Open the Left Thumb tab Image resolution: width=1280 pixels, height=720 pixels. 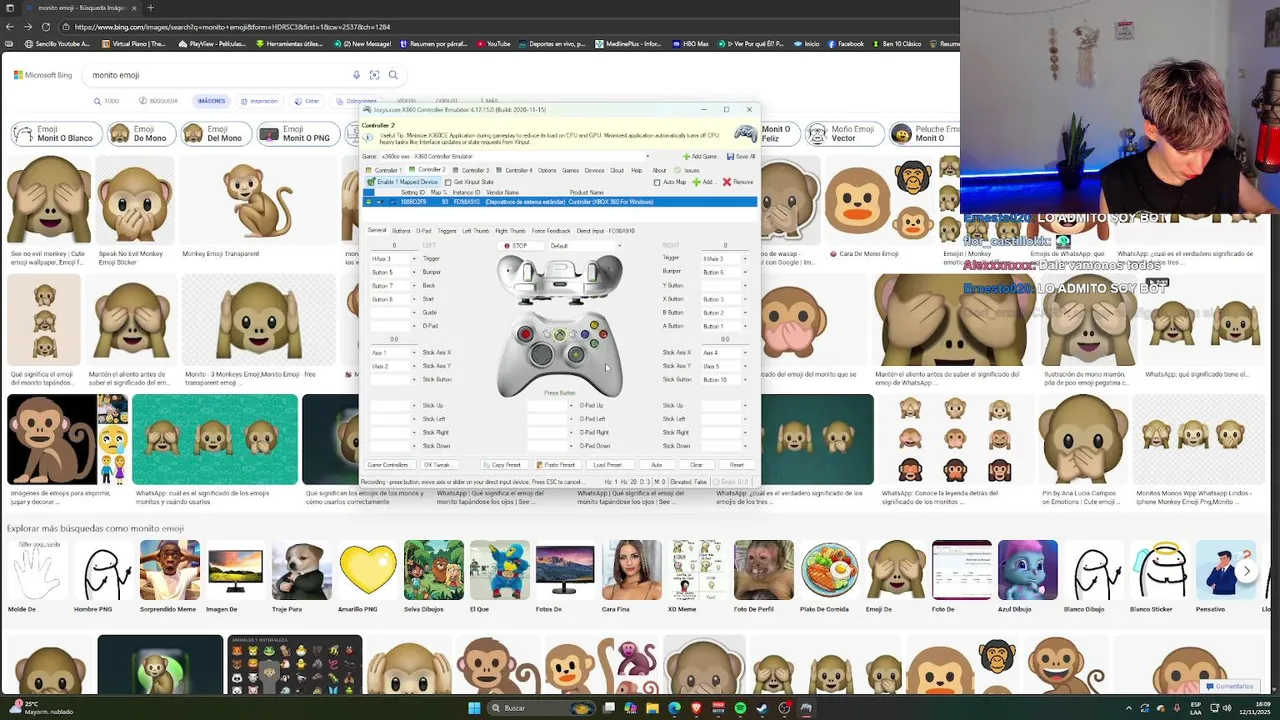[x=475, y=231]
